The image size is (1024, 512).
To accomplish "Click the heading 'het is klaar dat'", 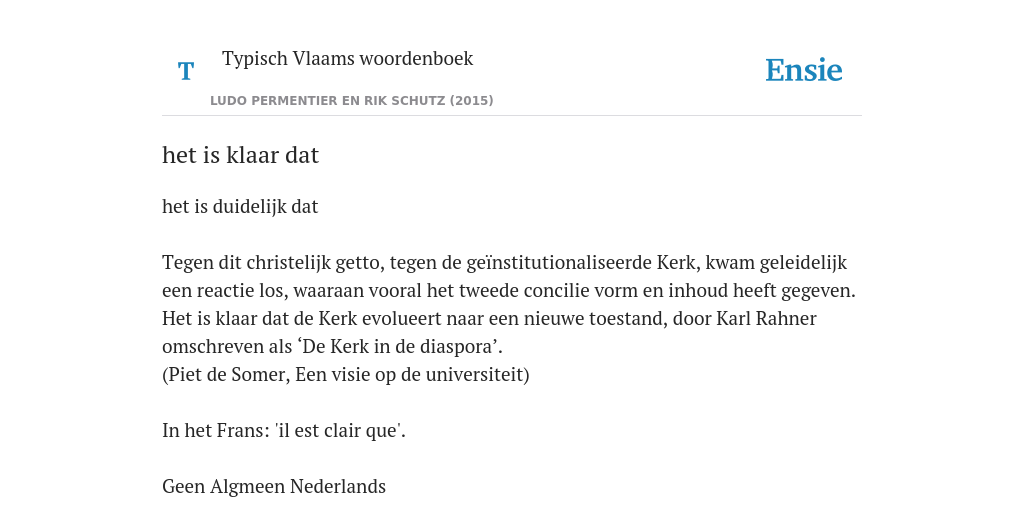I will pyautogui.click(x=240, y=155).
